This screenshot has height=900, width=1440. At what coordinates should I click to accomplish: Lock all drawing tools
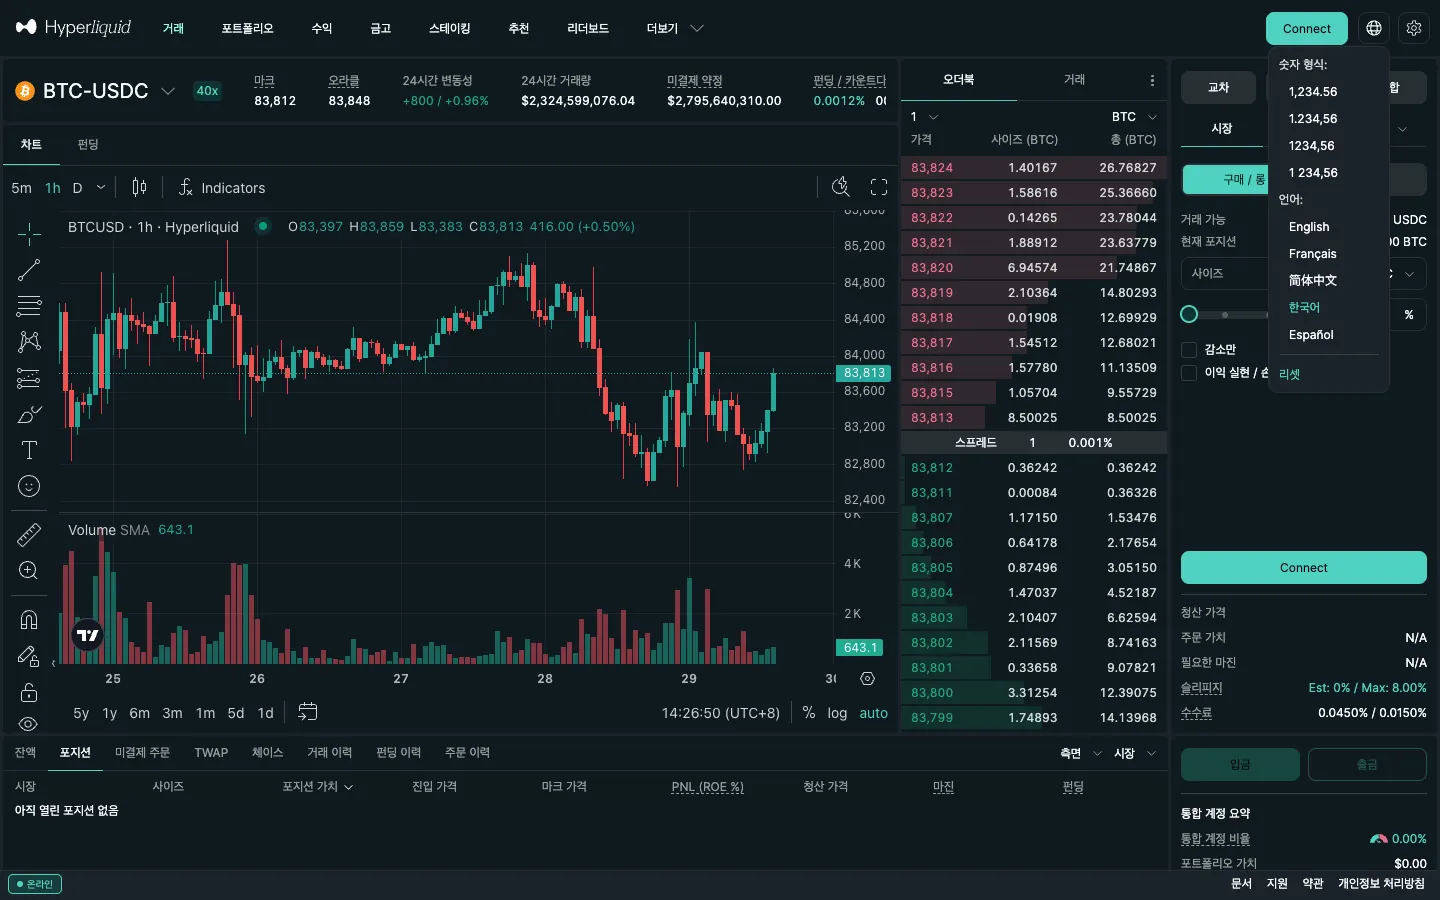[29, 692]
